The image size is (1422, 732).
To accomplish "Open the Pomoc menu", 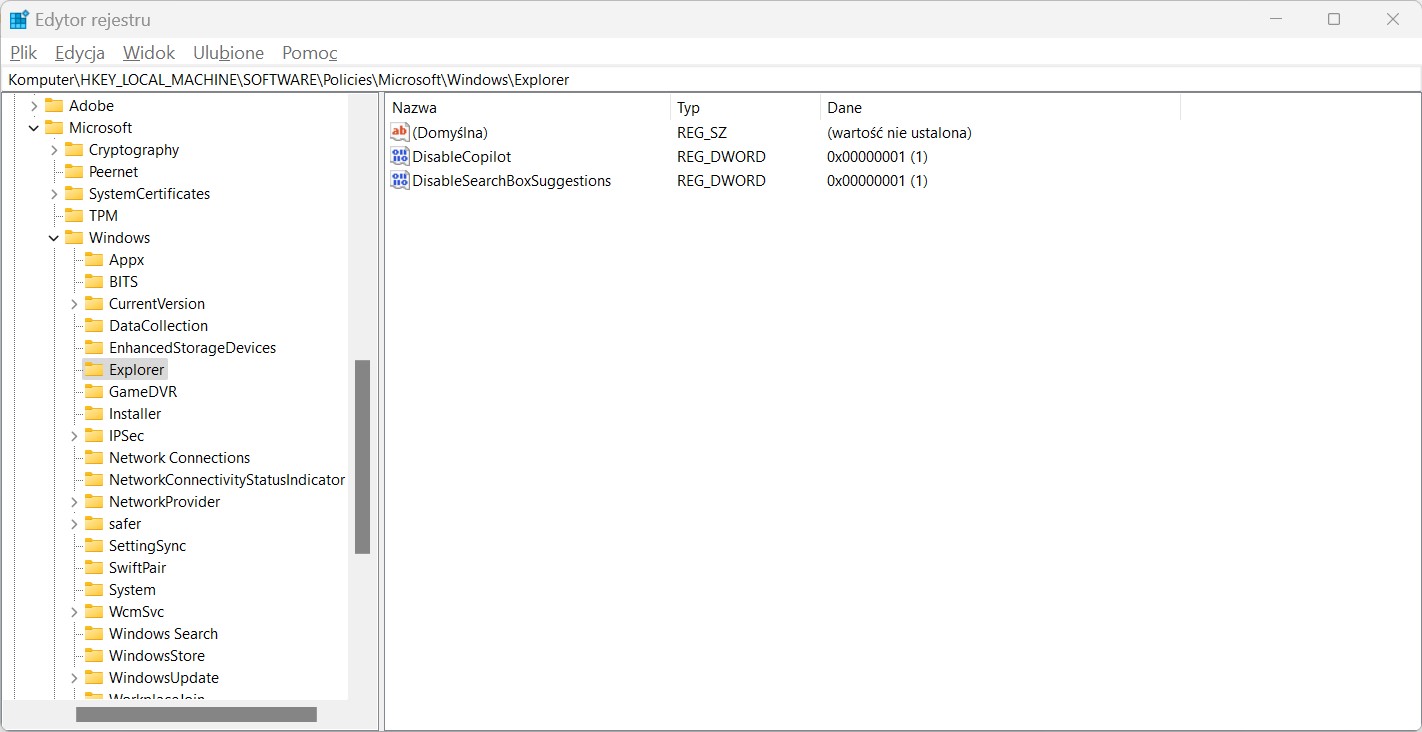I will [310, 53].
